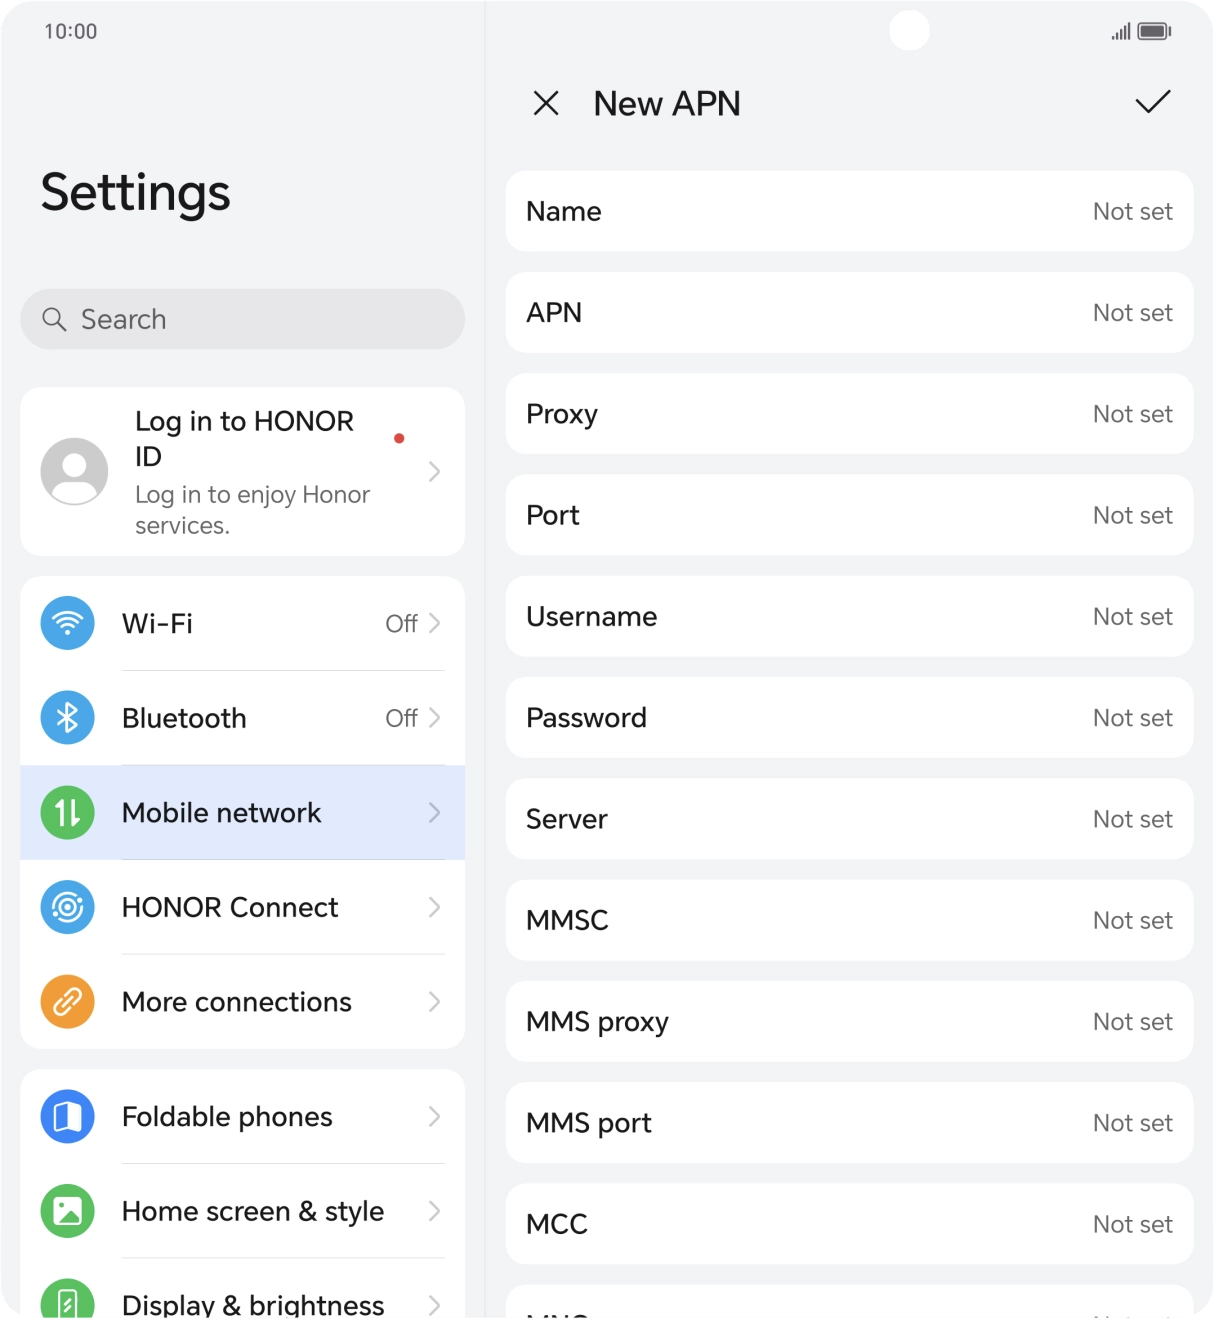Expand Bluetooth settings via its chevron
The height and width of the screenshot is (1319, 1214).
tap(434, 718)
